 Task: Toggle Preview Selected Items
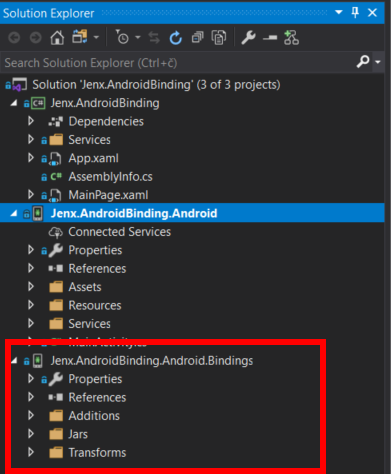click(x=270, y=38)
